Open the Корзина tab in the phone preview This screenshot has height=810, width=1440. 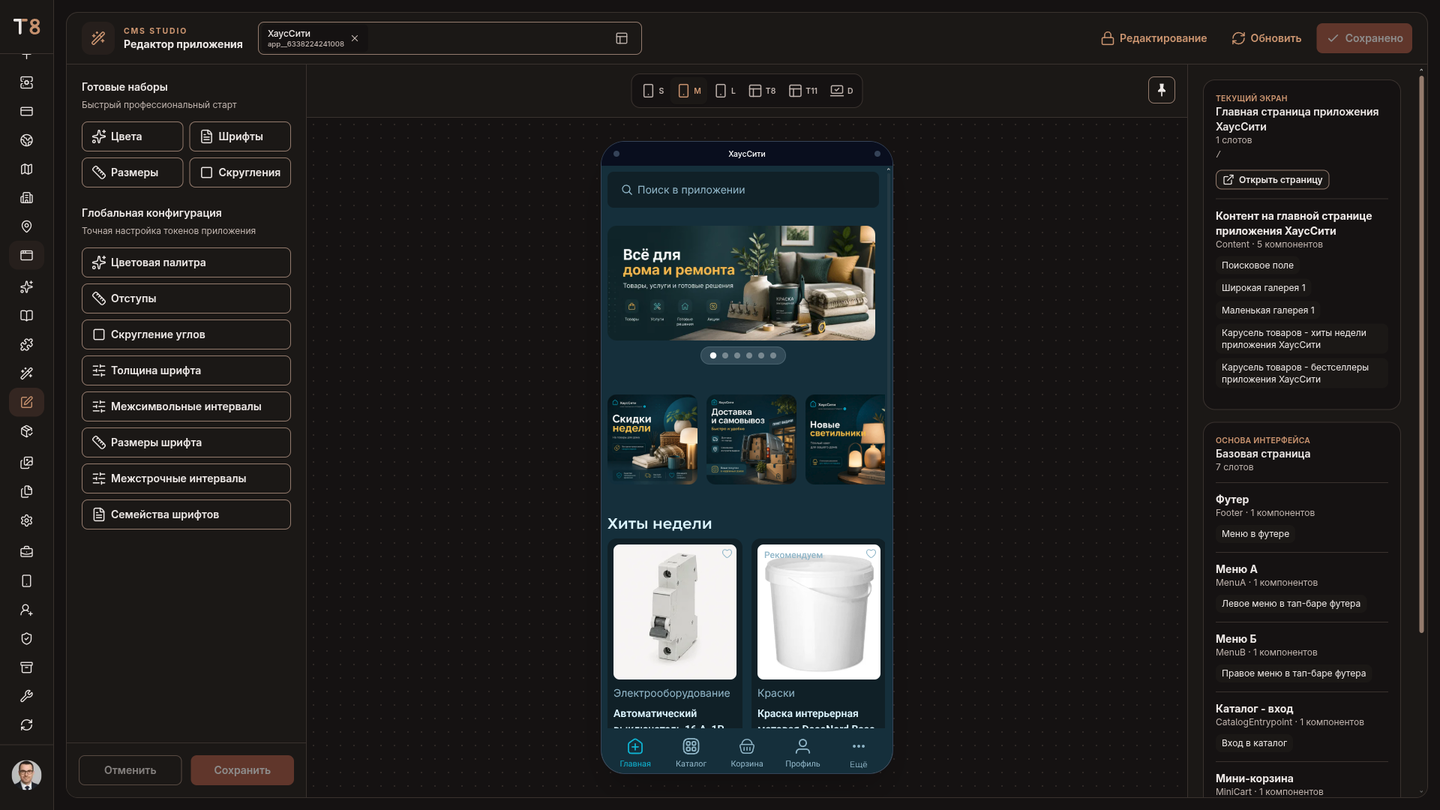[x=747, y=754]
